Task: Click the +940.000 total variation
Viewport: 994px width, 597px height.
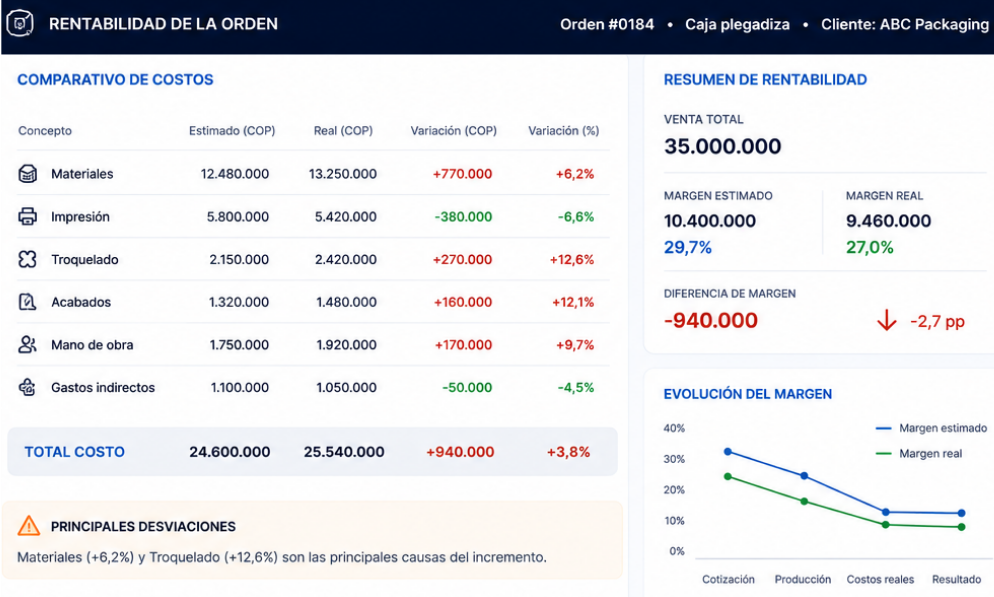Action: [460, 452]
